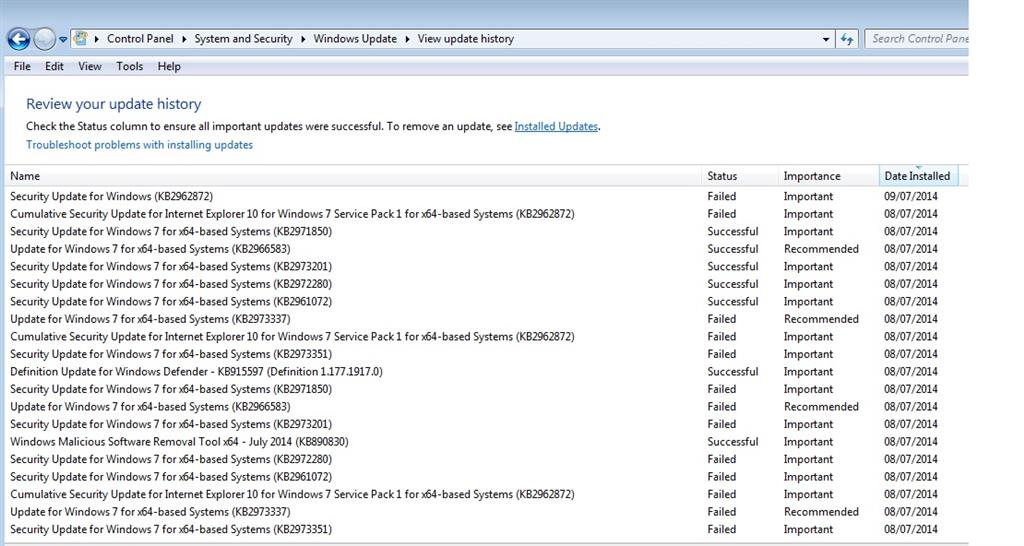Image resolution: width=1024 pixels, height=546 pixels.
Task: Click the 09/07/2014 date cell
Action: (x=910, y=197)
